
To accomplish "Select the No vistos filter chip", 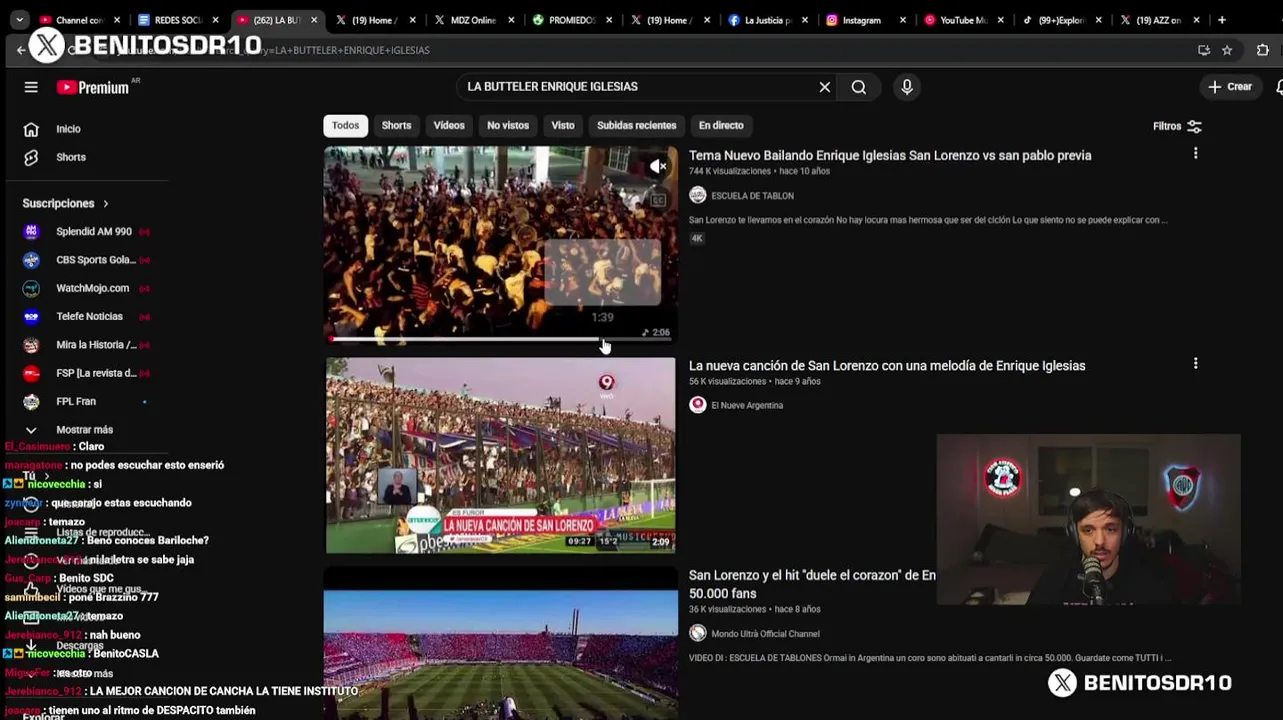I will point(508,125).
